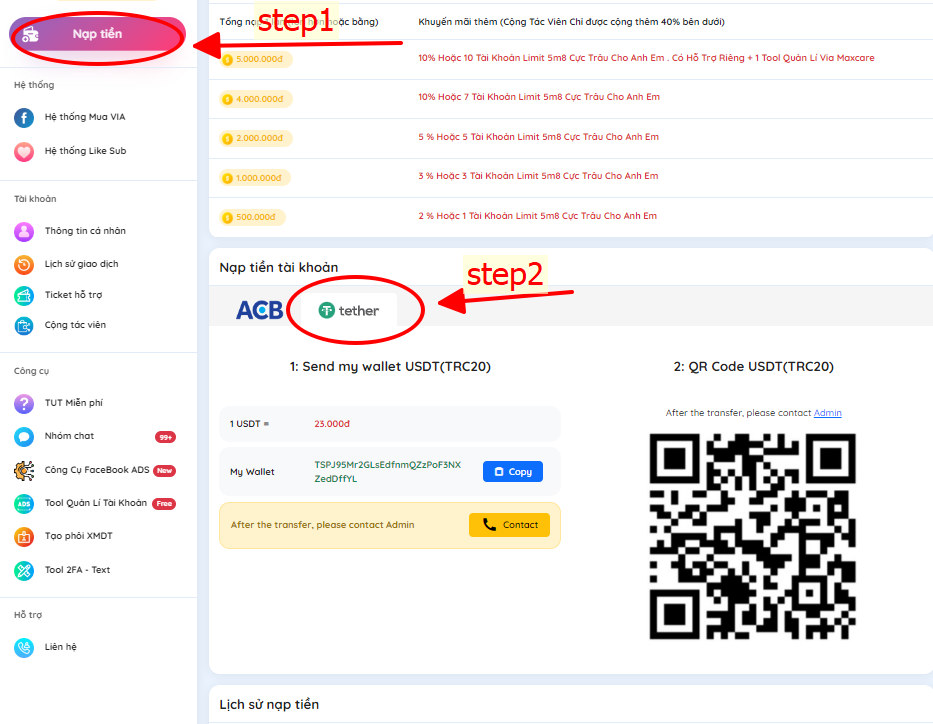Click the coin icon on the 1.000.000đ tier
Image resolution: width=933 pixels, height=724 pixels.
click(x=227, y=178)
